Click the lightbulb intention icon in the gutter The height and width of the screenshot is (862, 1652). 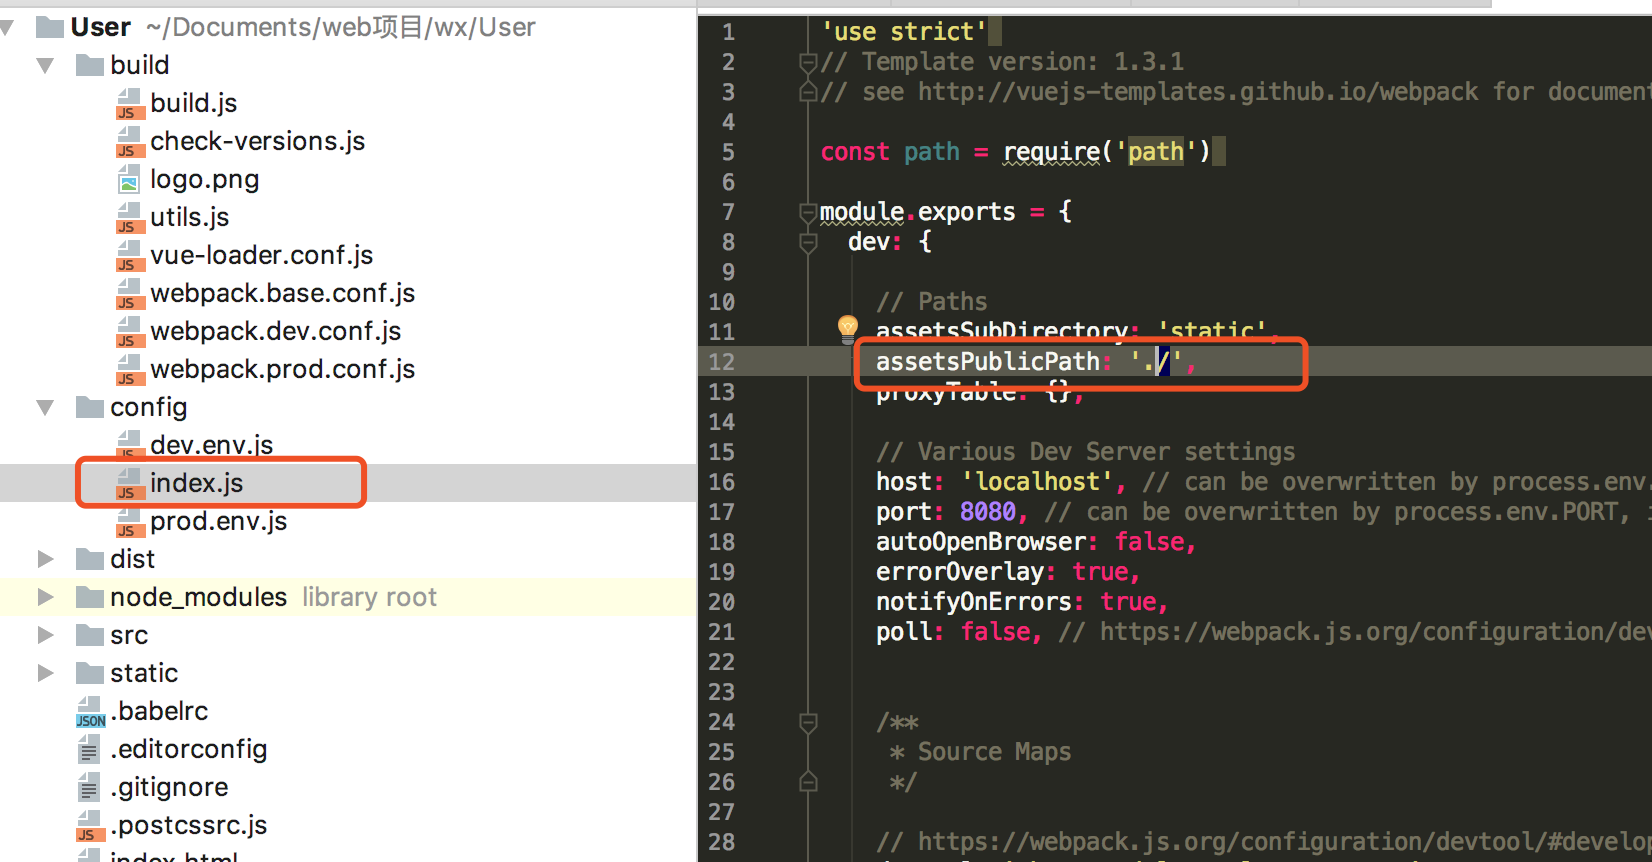pyautogui.click(x=847, y=328)
